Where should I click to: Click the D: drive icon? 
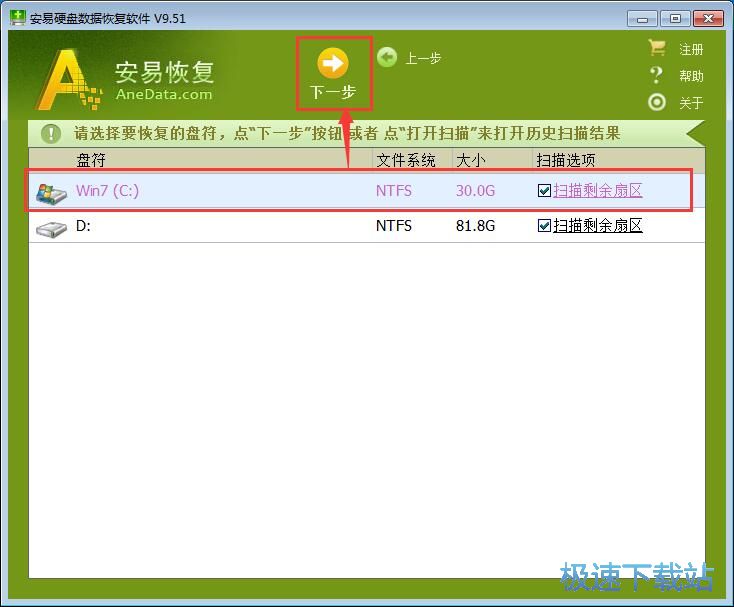(x=51, y=229)
